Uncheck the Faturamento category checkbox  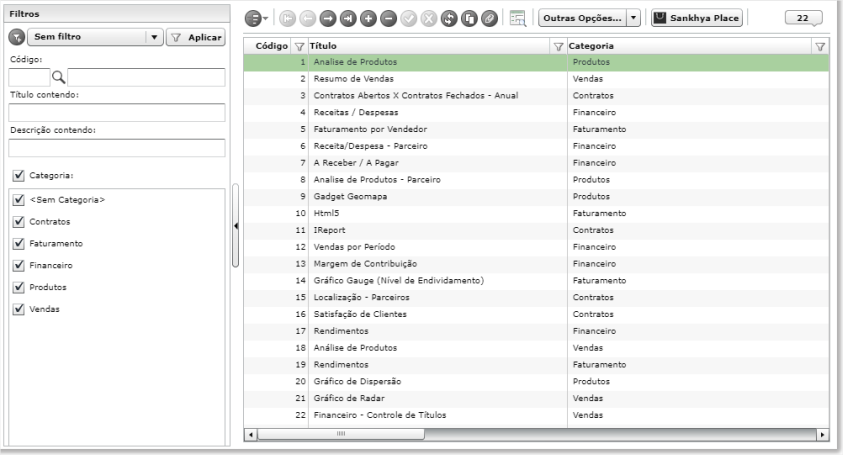19,244
